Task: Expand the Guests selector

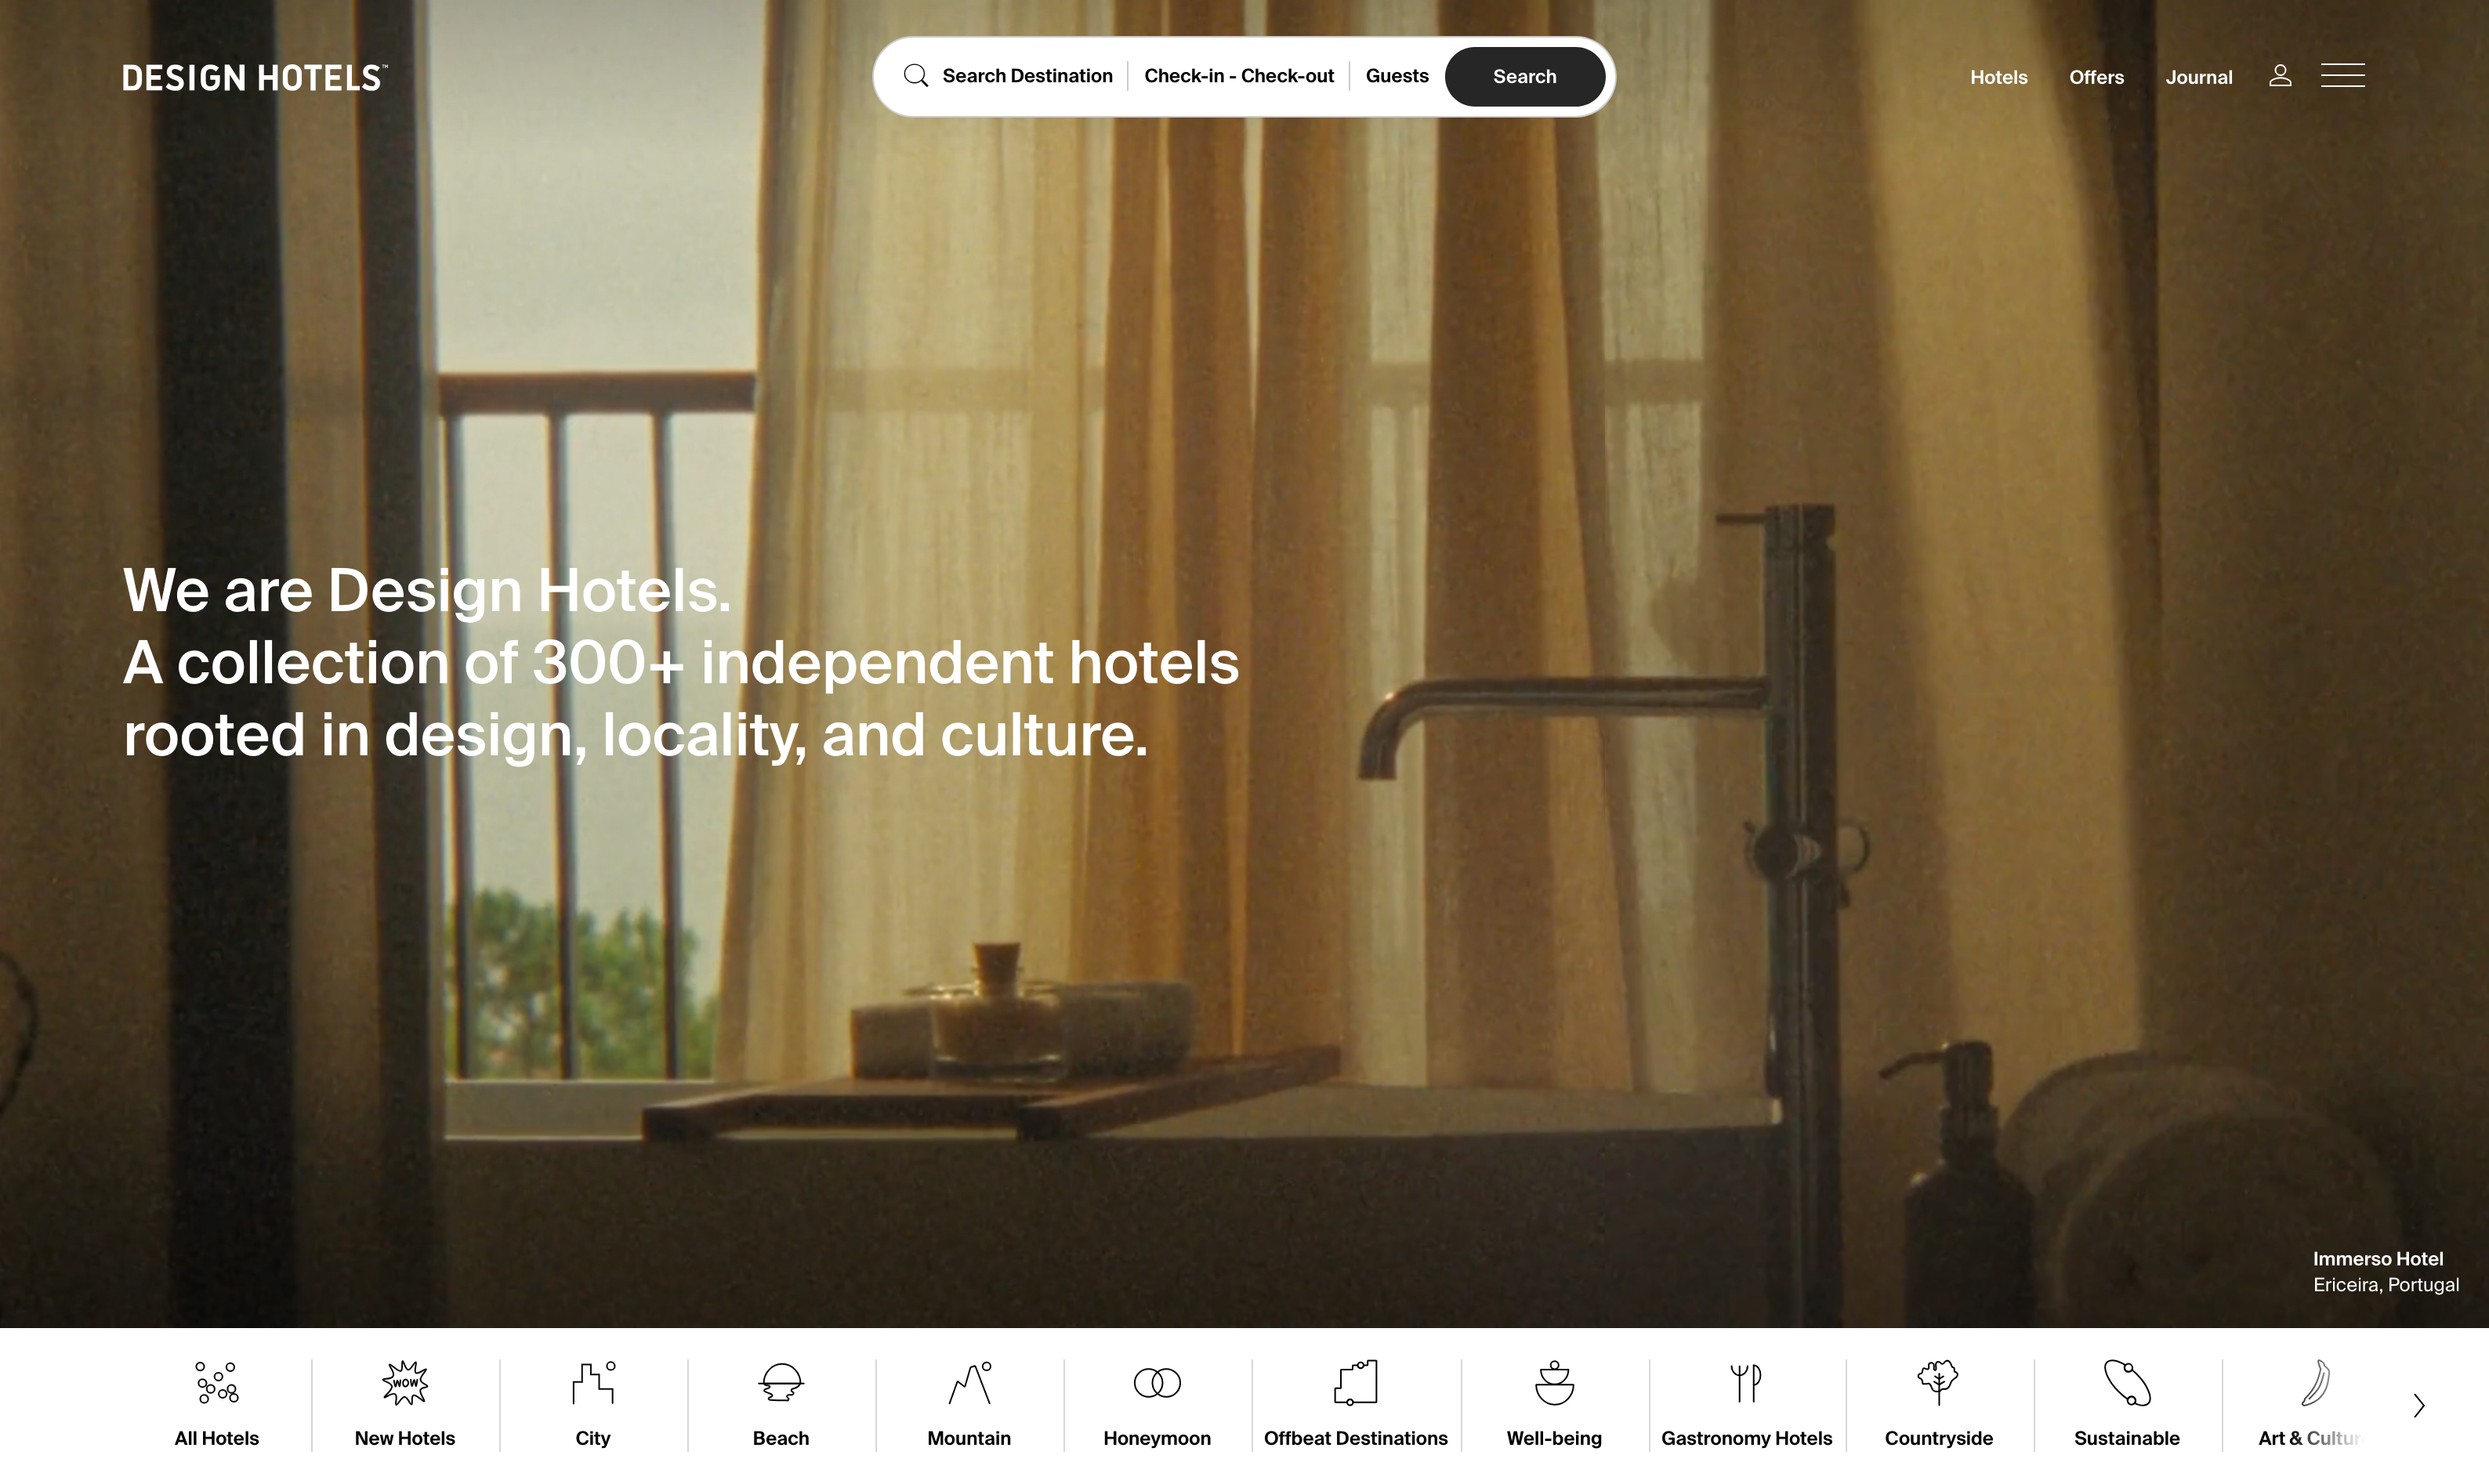Action: 1397,76
